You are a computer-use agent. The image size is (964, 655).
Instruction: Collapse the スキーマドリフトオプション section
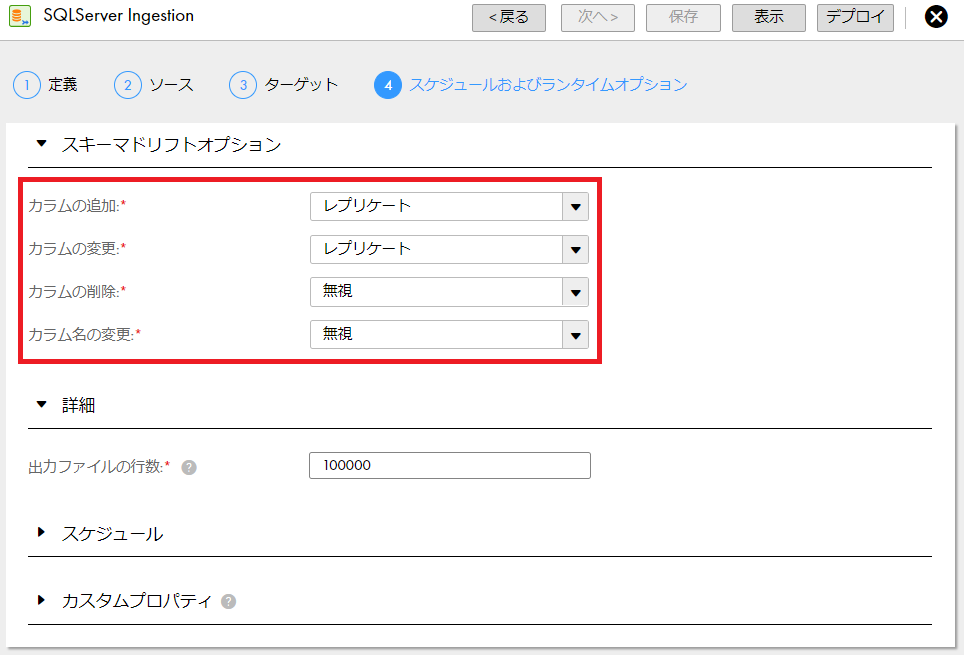(x=41, y=144)
